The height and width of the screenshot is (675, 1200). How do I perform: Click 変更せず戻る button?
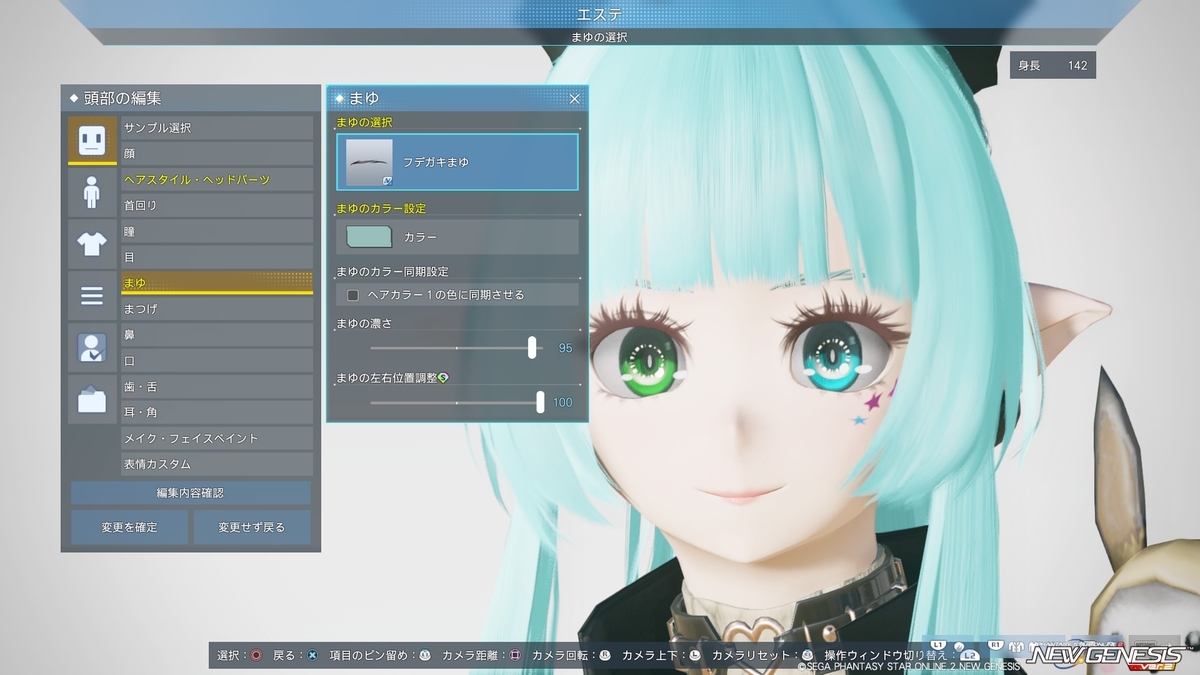pos(252,527)
